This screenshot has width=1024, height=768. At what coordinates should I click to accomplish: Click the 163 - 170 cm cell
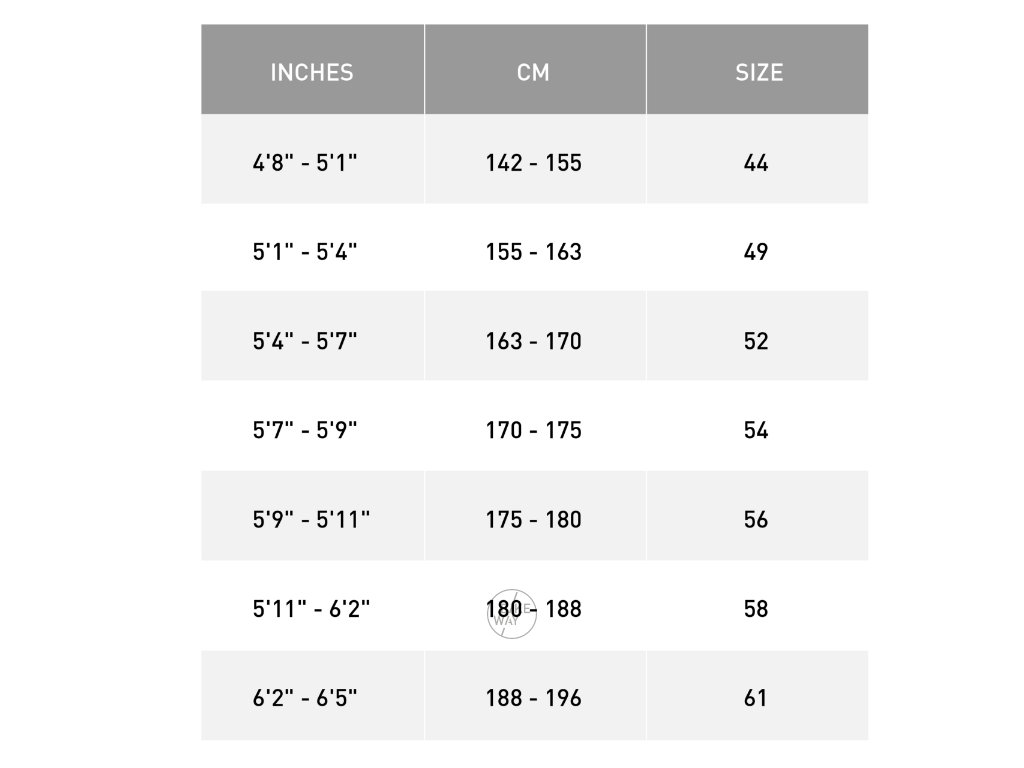click(535, 336)
